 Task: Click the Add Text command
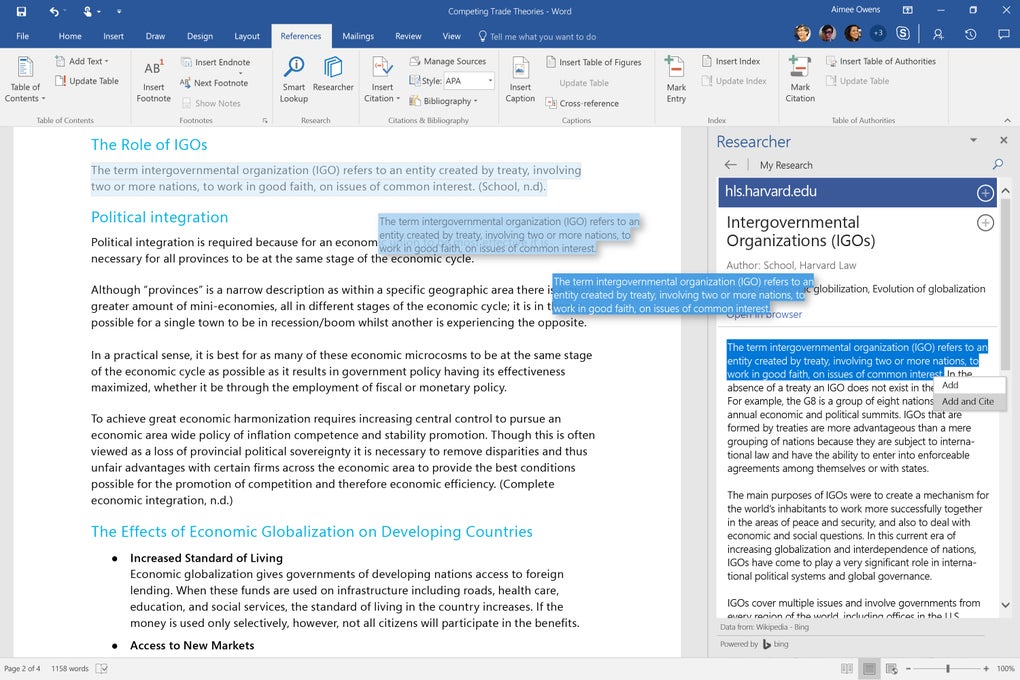[x=83, y=61]
